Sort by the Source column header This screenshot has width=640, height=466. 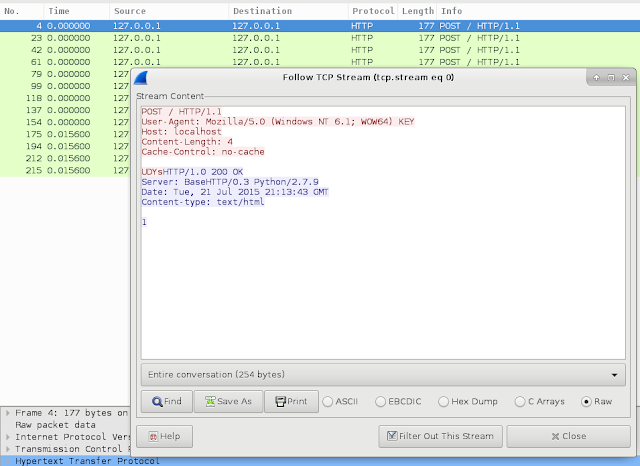(x=169, y=11)
